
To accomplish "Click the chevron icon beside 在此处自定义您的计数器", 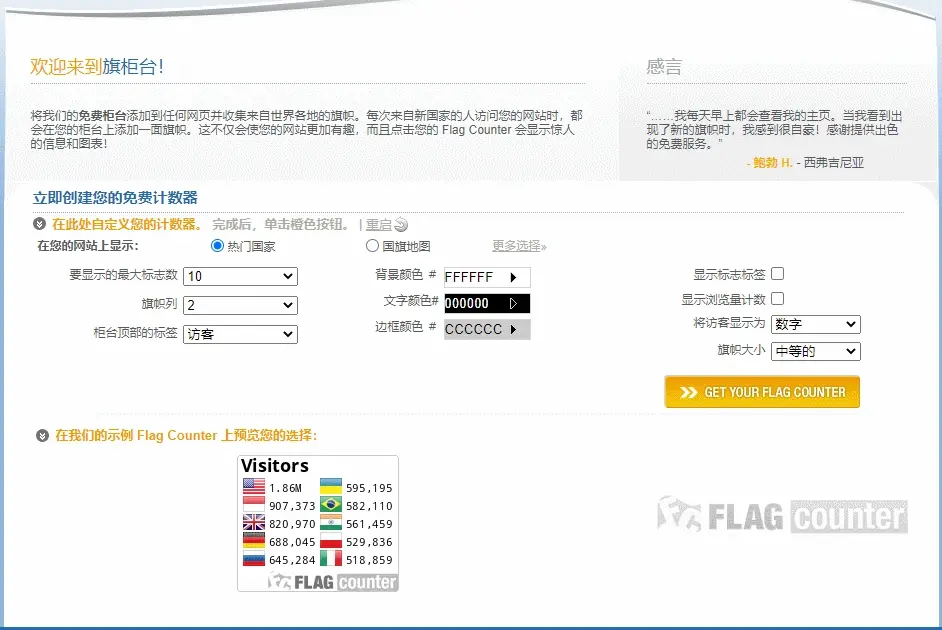I will tap(40, 224).
